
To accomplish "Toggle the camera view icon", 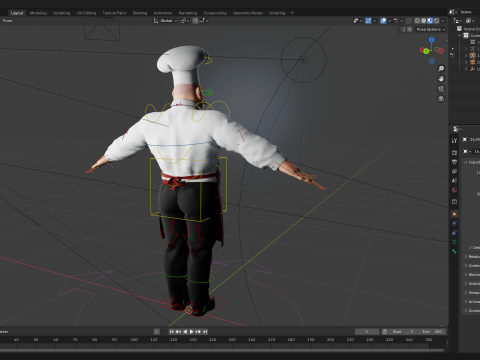I will click(x=441, y=89).
